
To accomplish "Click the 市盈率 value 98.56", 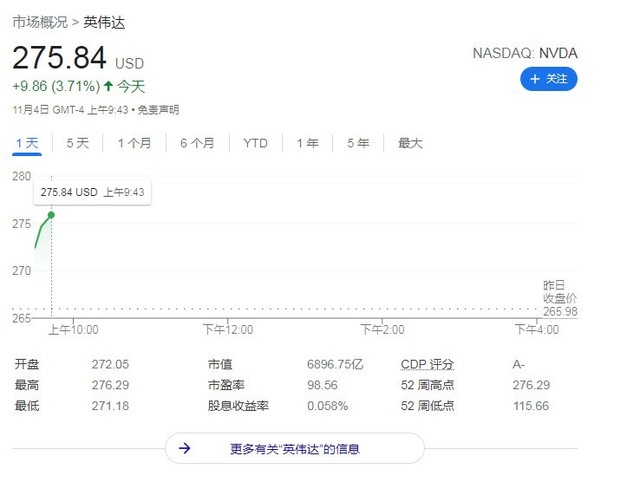I will point(322,385).
